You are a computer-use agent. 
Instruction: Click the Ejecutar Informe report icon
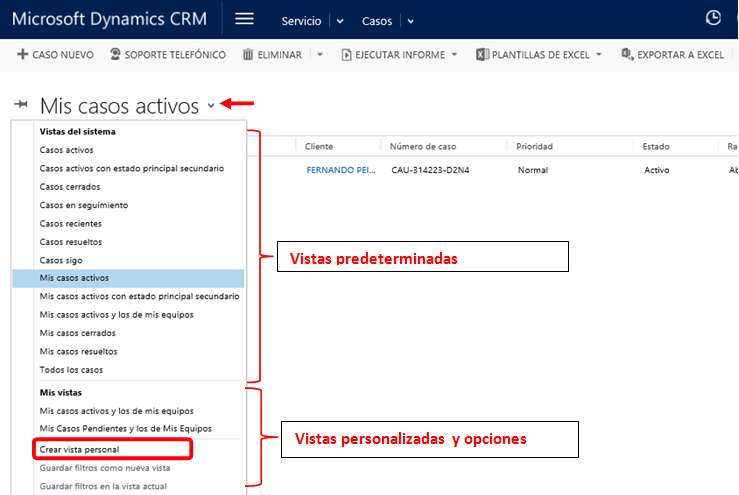coord(347,54)
